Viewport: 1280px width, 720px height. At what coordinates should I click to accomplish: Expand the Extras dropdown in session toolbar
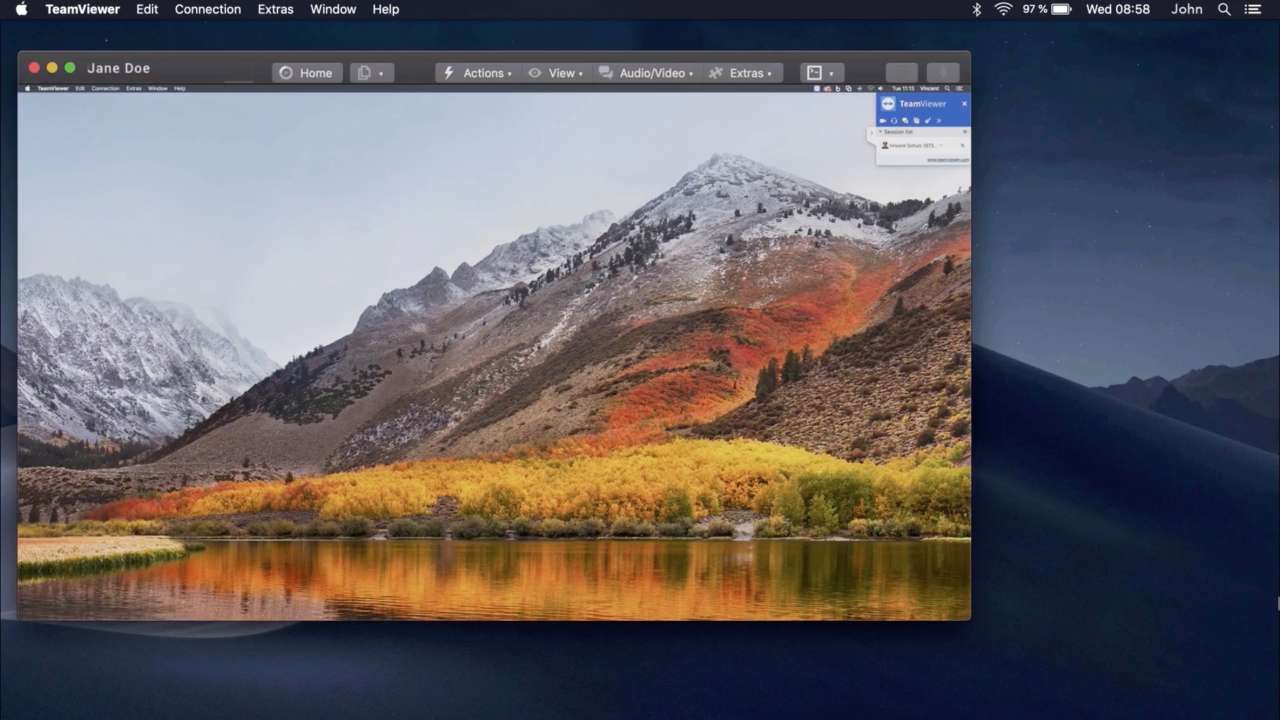pos(740,73)
